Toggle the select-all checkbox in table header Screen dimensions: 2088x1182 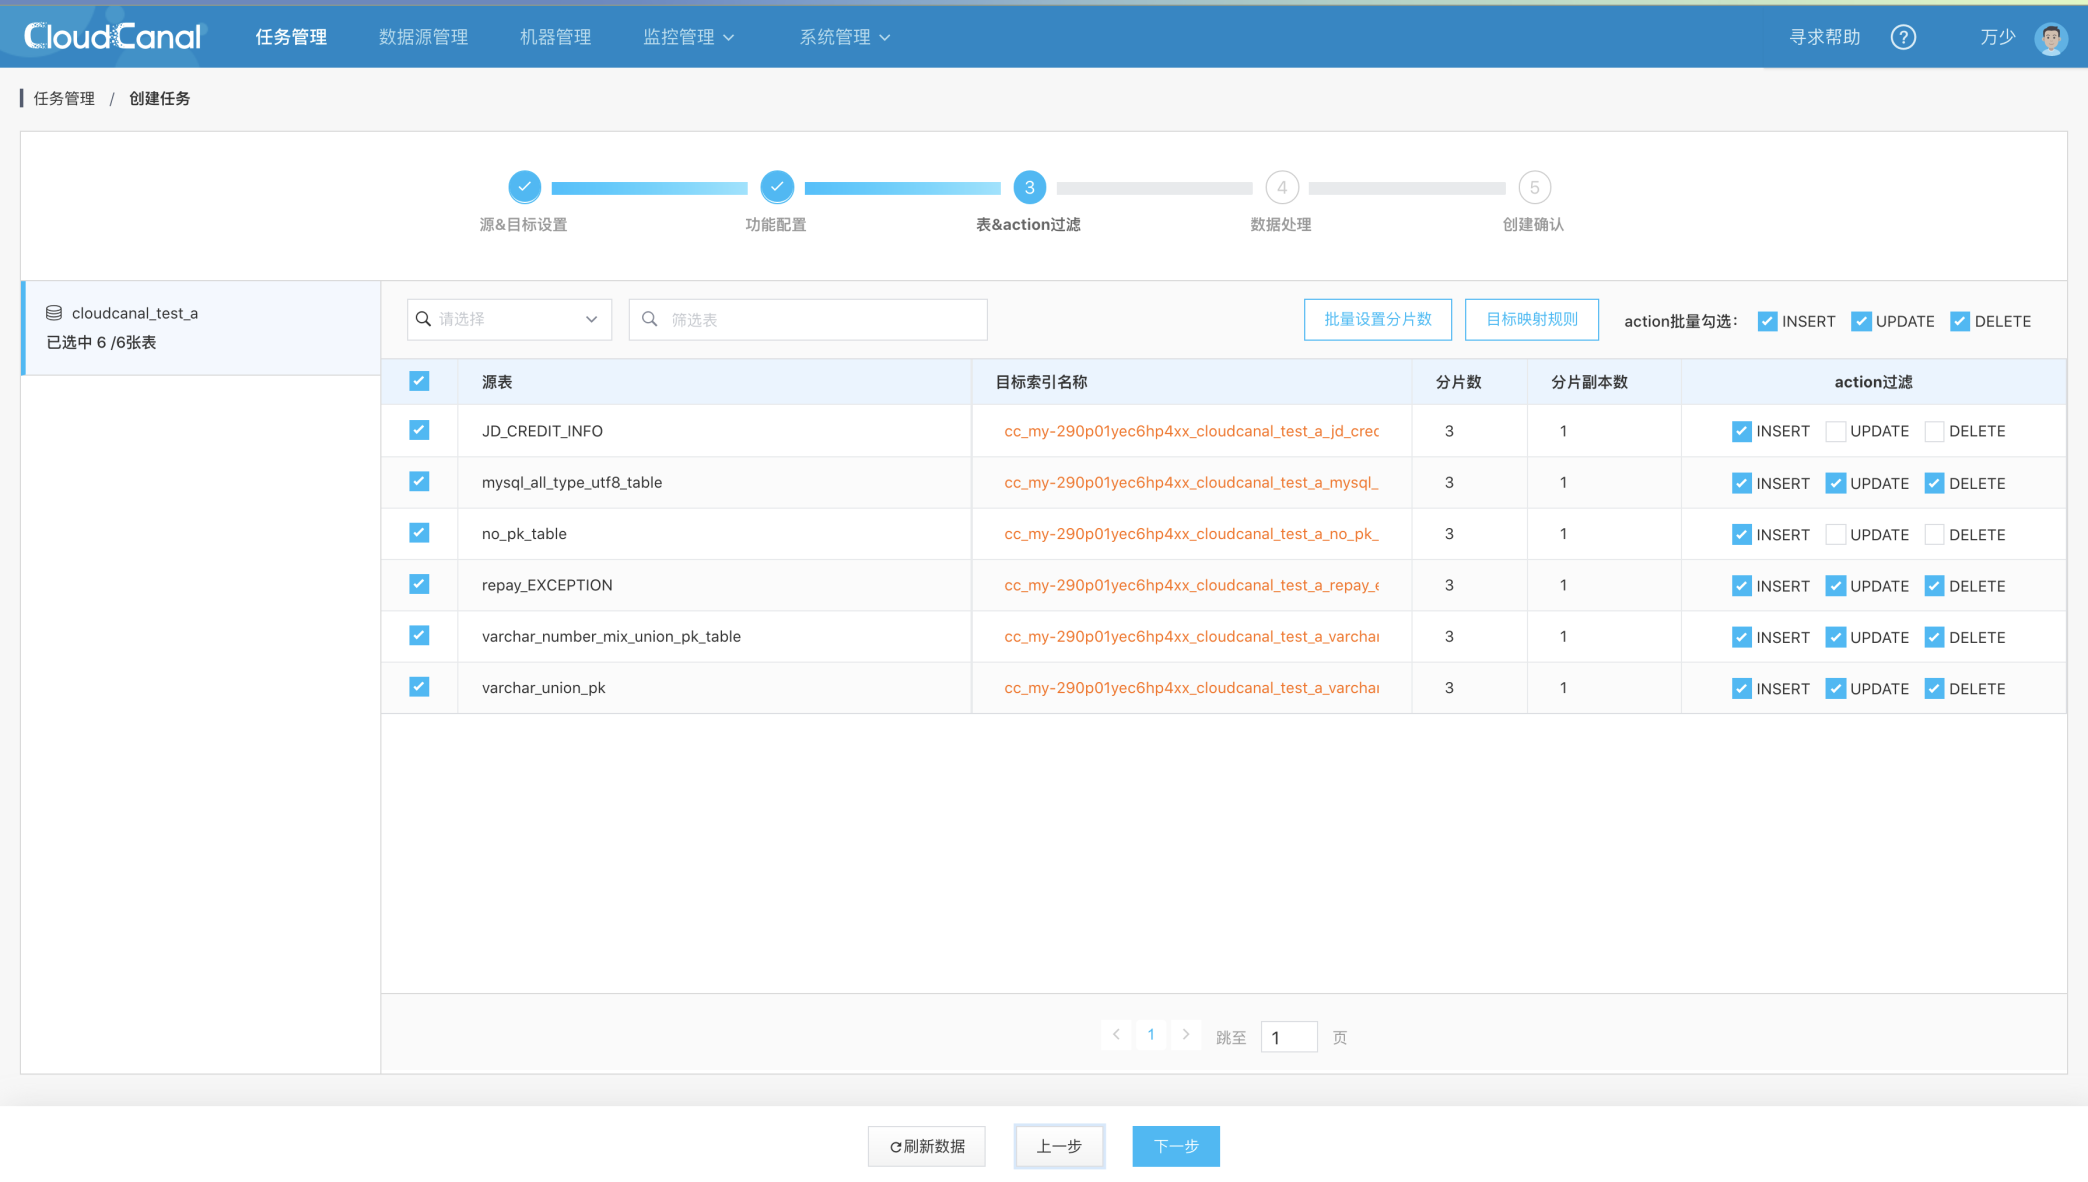[x=419, y=381]
